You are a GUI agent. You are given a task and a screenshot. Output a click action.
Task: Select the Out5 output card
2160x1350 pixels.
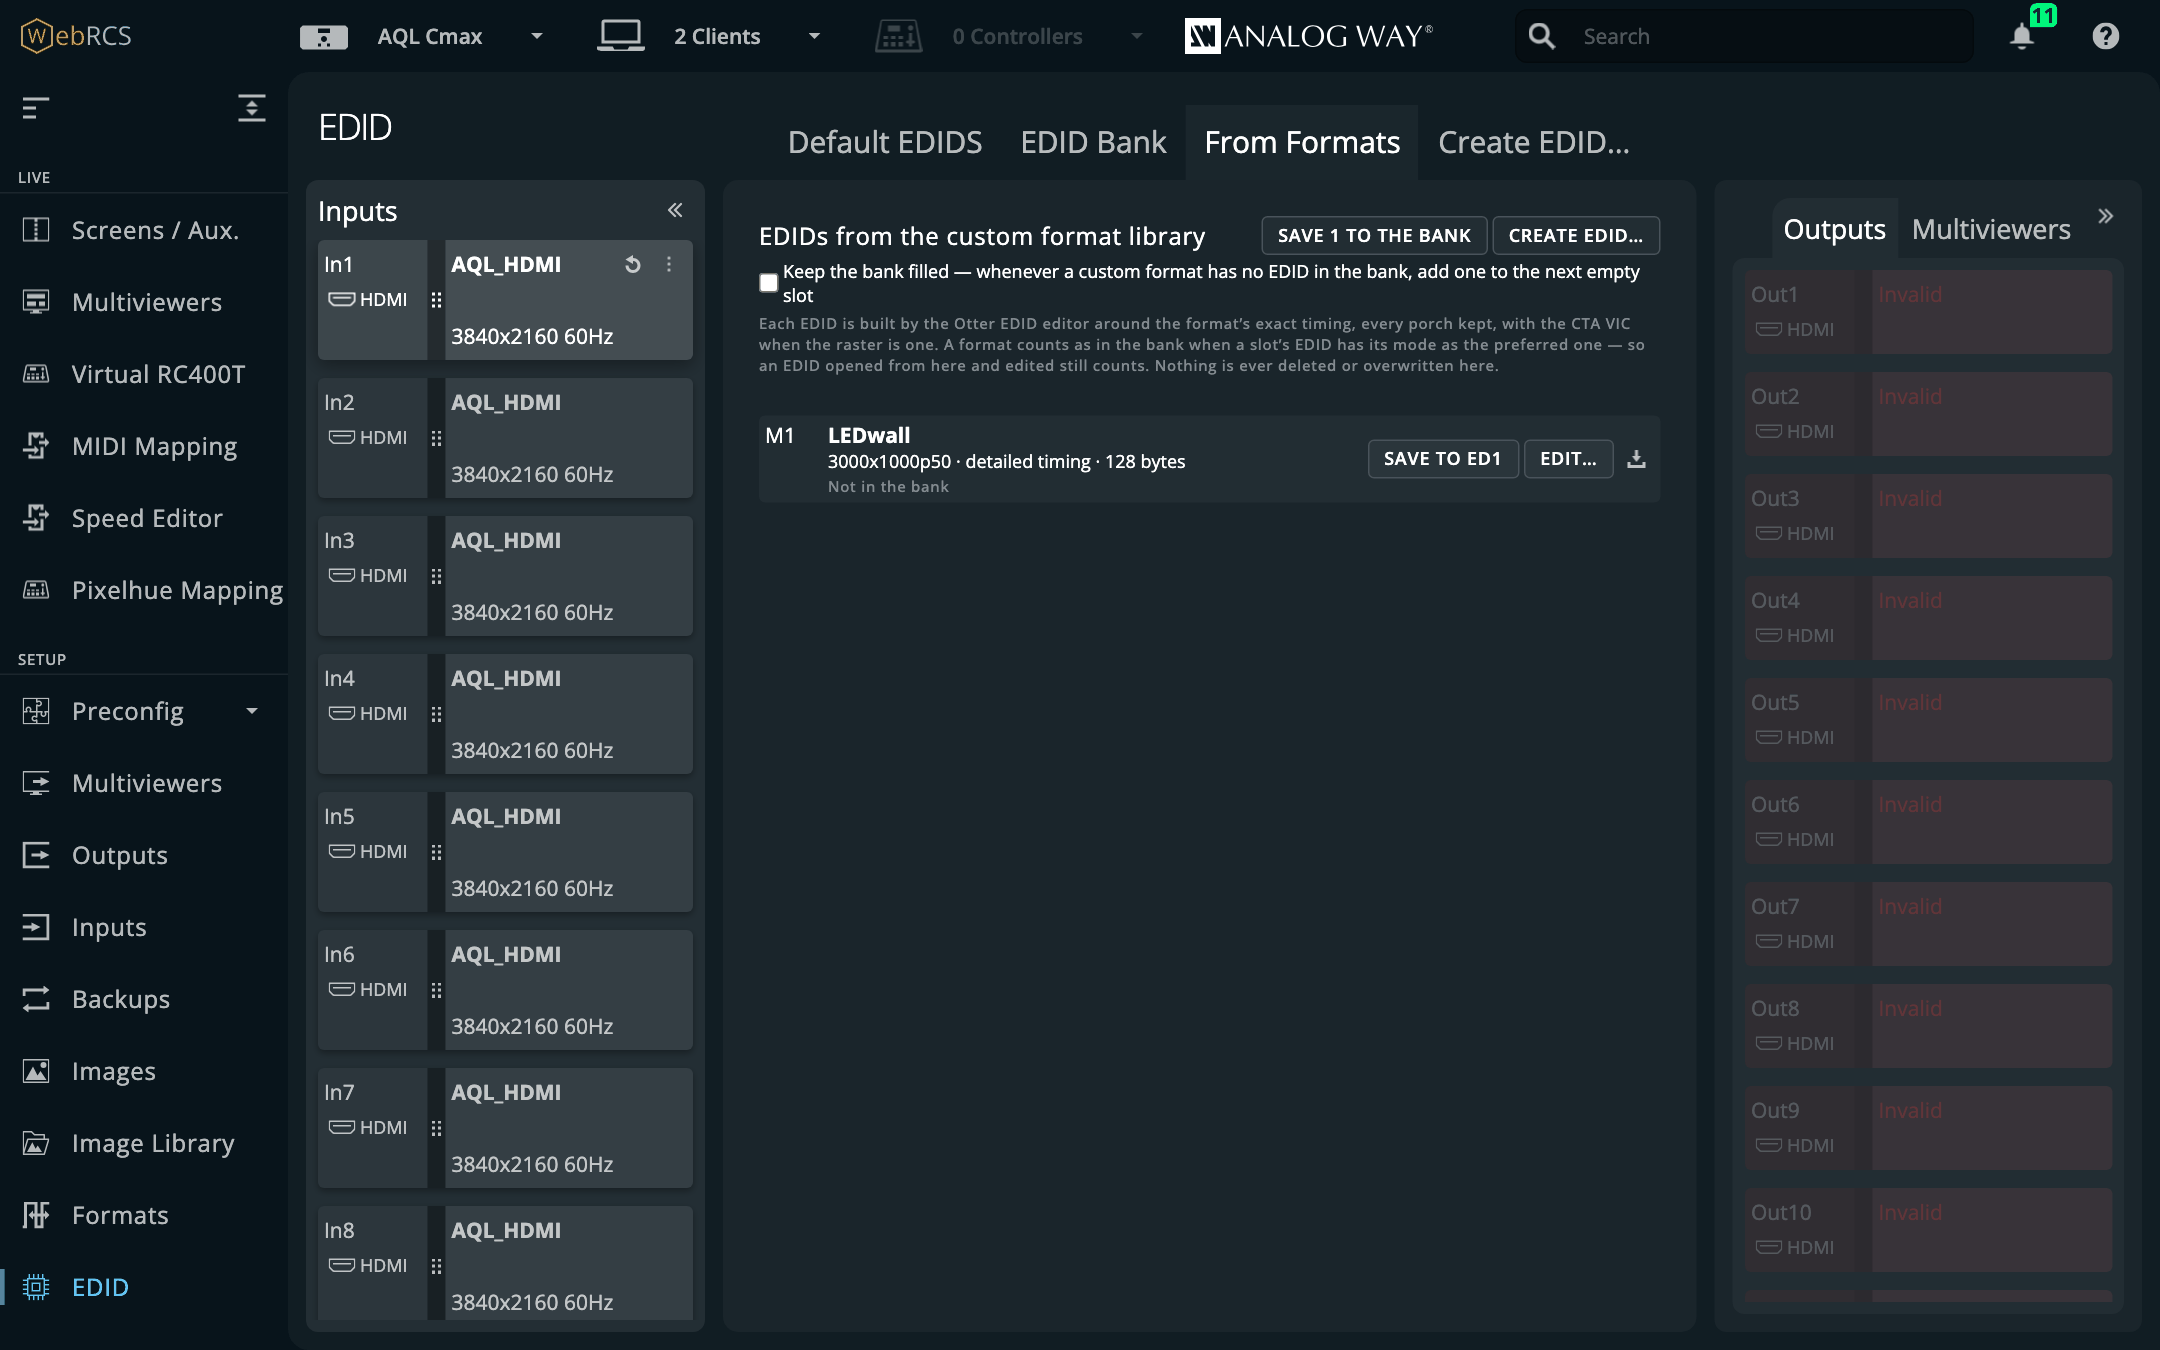[x=1928, y=720]
